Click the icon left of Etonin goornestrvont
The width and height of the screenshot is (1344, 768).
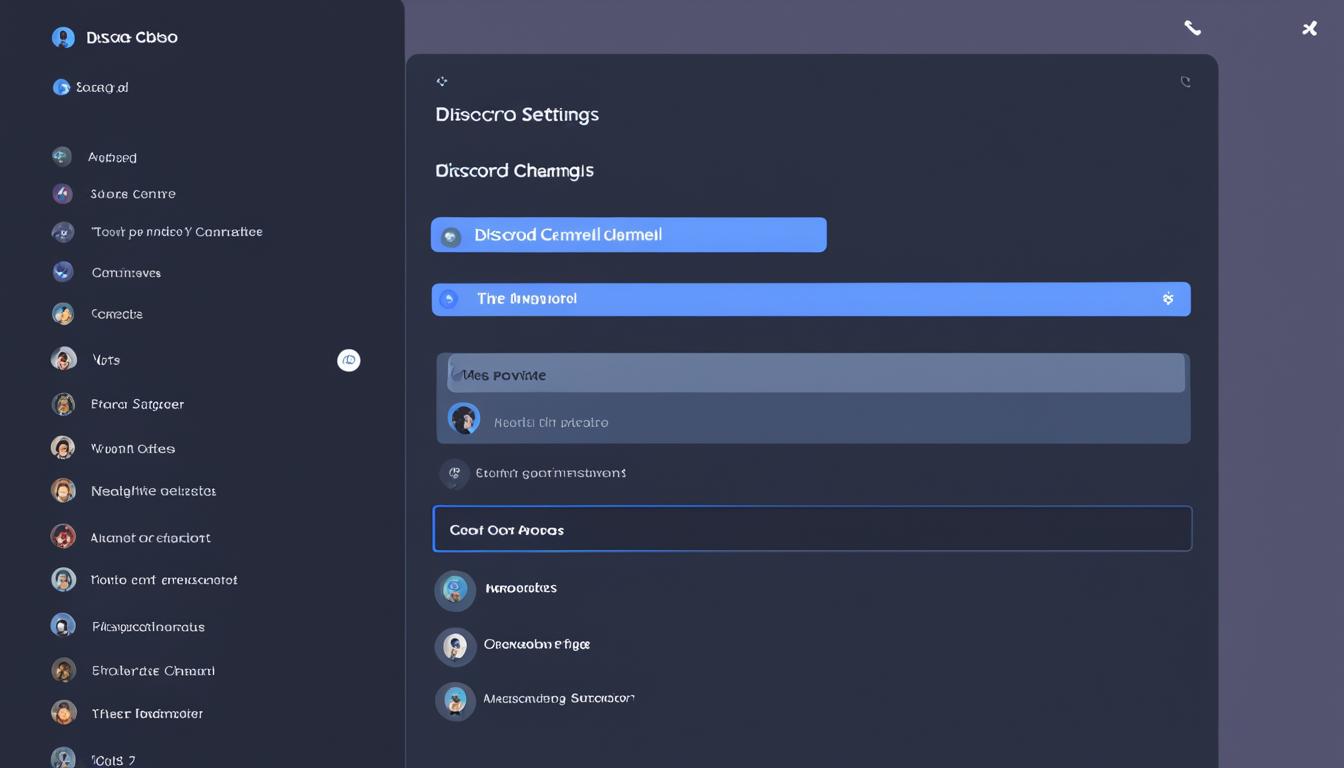pyautogui.click(x=454, y=473)
